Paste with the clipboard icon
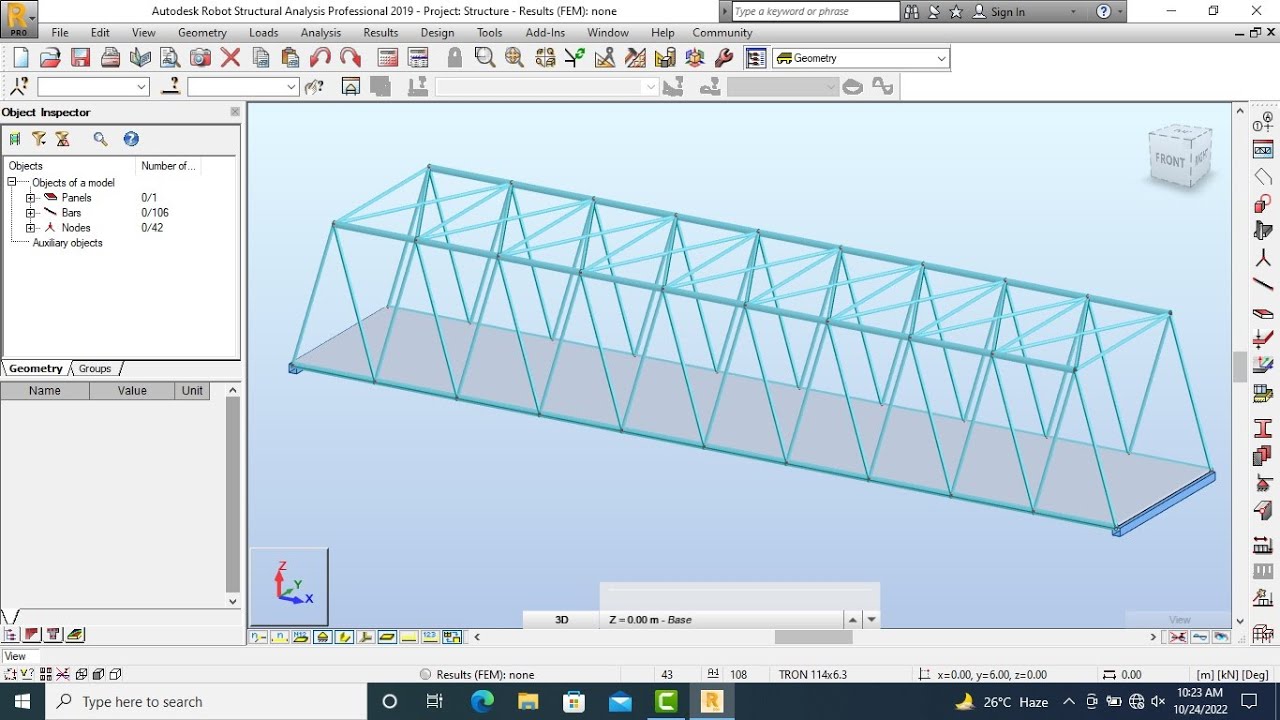 coord(290,58)
